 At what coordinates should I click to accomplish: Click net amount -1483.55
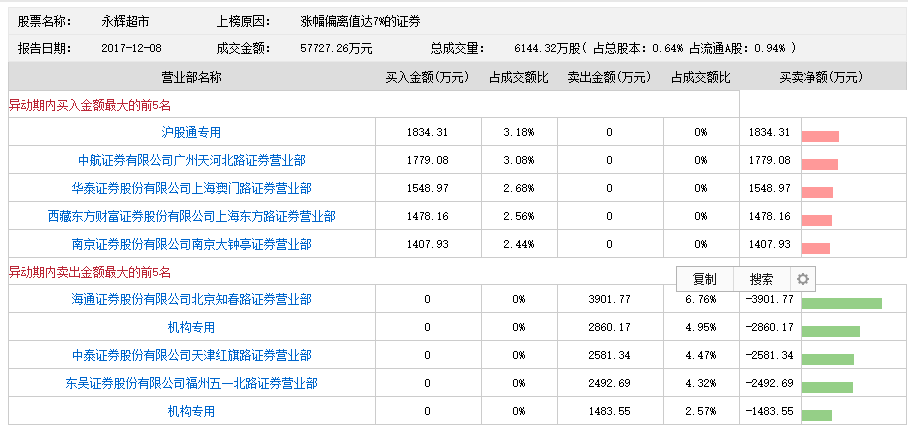pos(770,411)
